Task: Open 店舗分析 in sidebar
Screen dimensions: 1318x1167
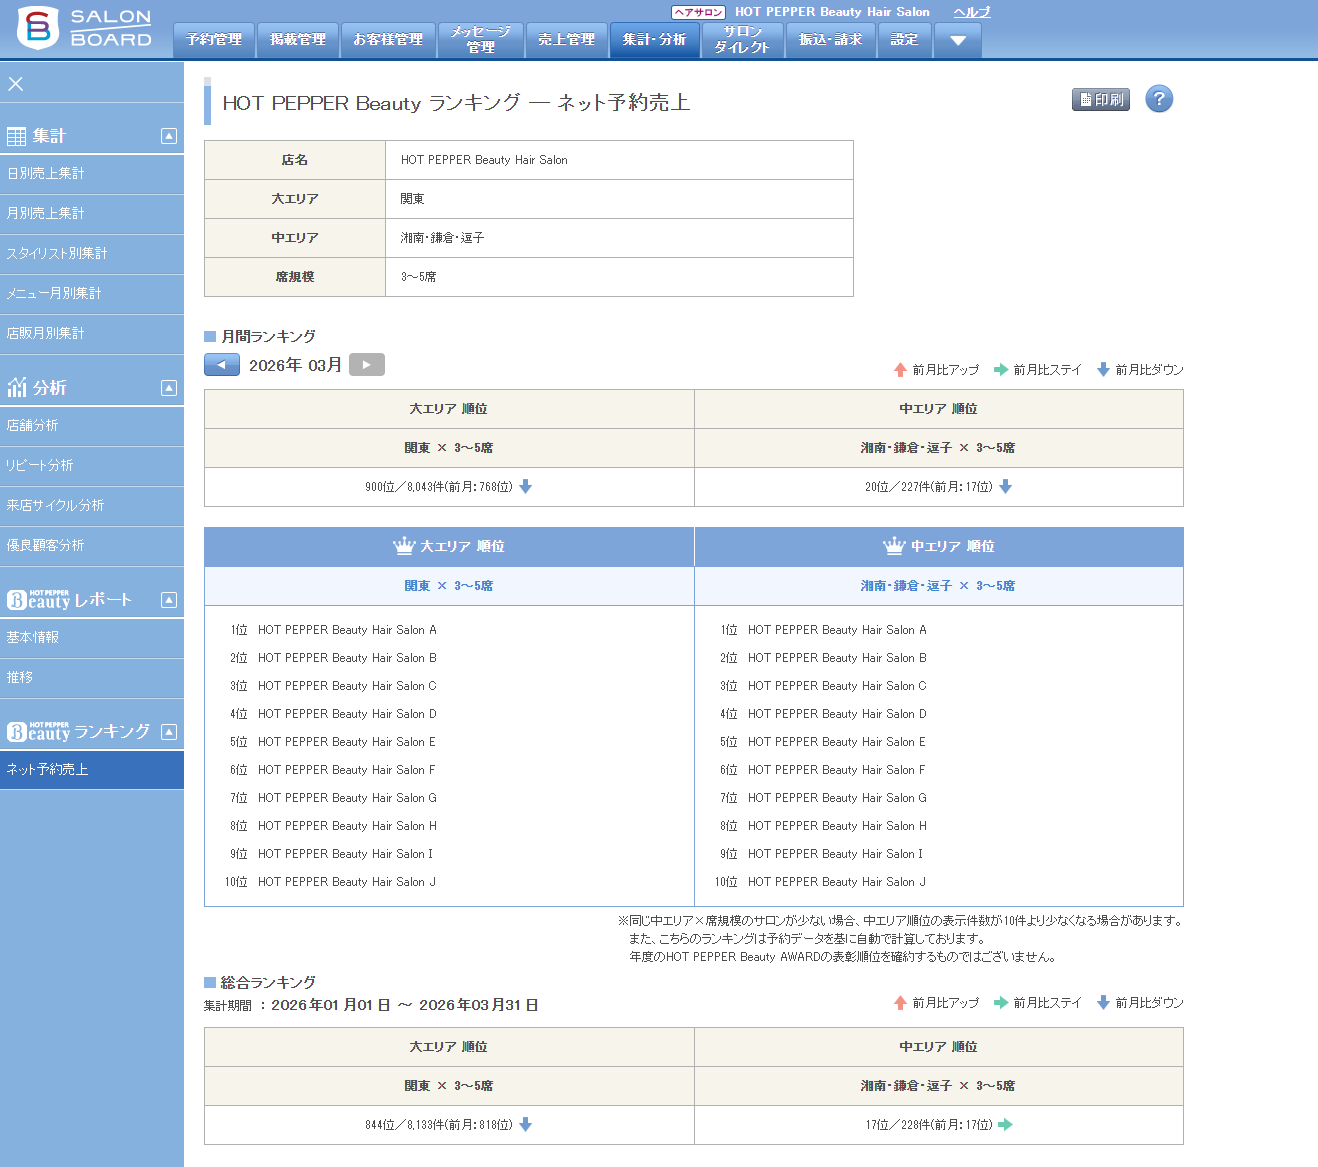Action: tap(92, 426)
